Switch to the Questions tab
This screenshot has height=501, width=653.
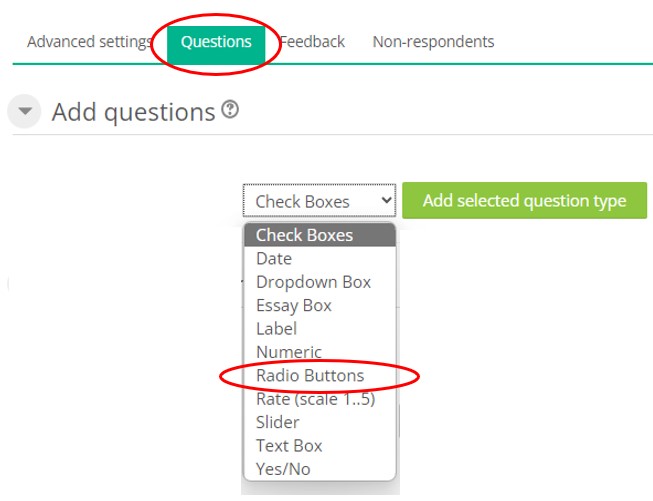[x=216, y=42]
